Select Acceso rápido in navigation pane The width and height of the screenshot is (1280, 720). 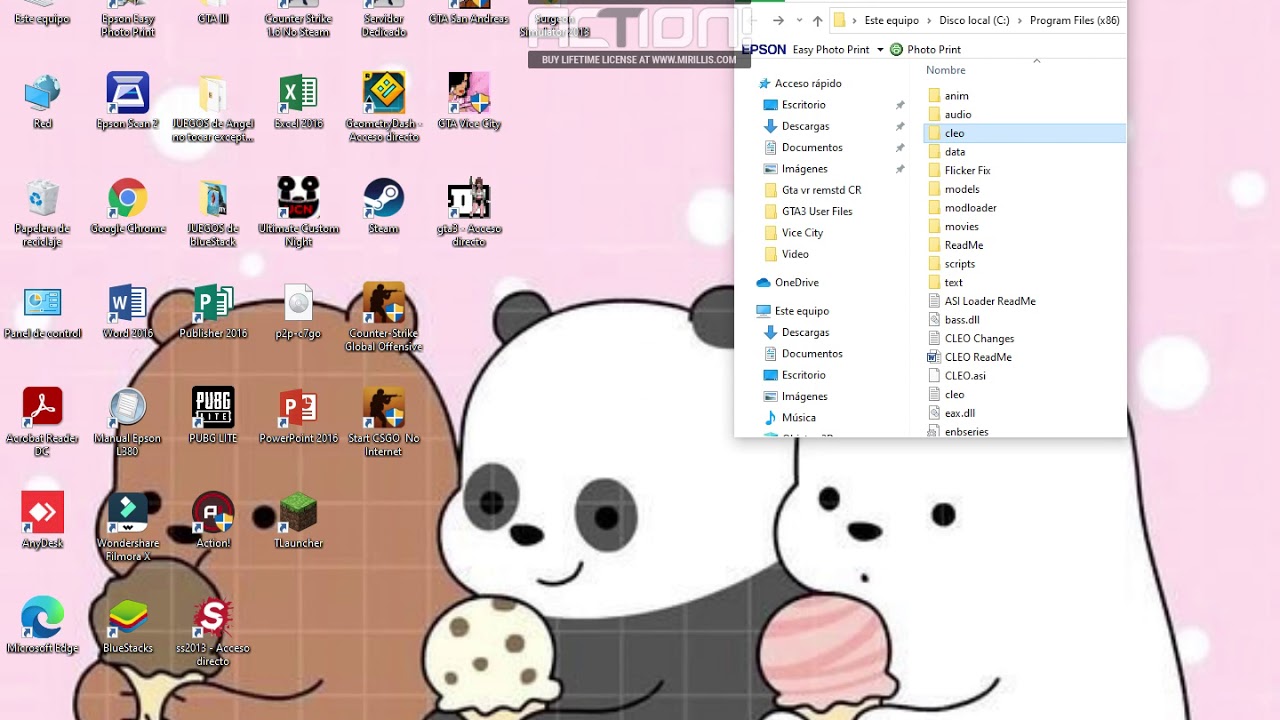(x=808, y=84)
